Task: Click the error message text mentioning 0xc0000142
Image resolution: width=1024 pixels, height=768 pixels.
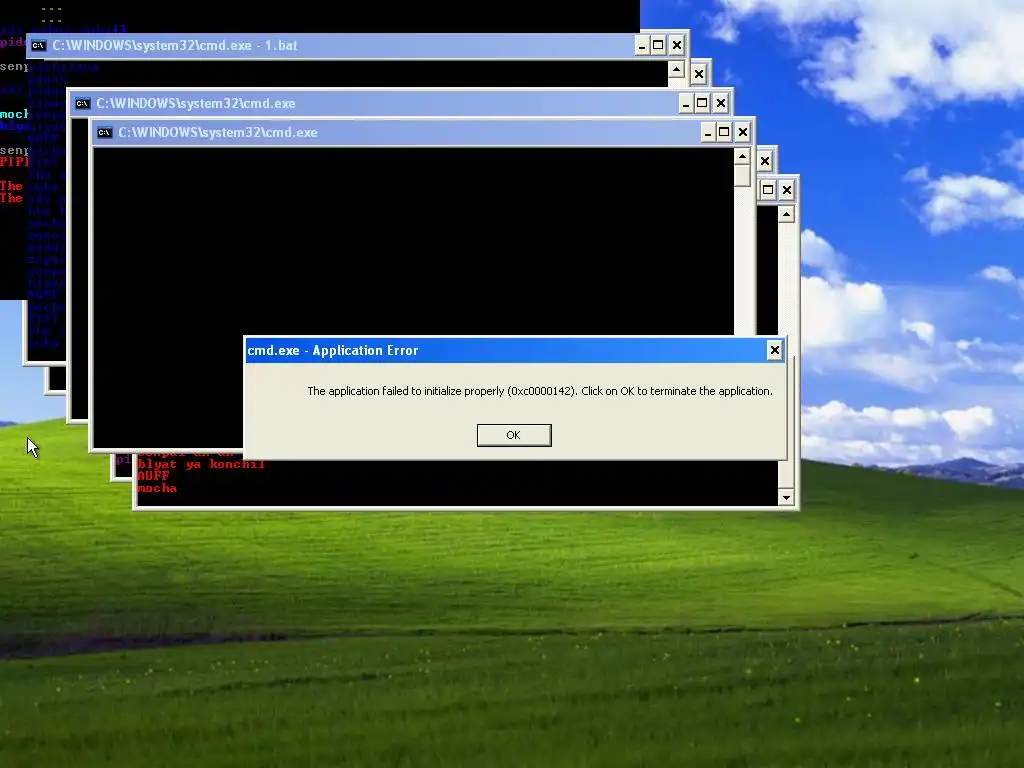Action: click(540, 391)
